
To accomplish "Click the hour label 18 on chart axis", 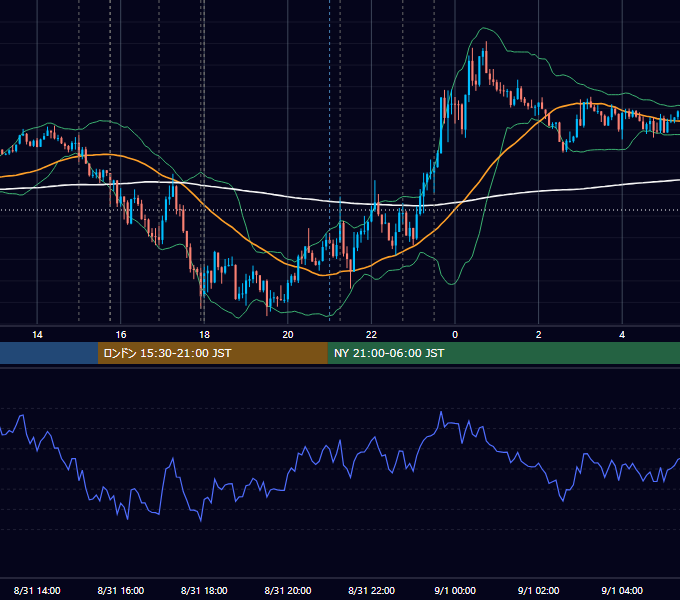I will (204, 335).
